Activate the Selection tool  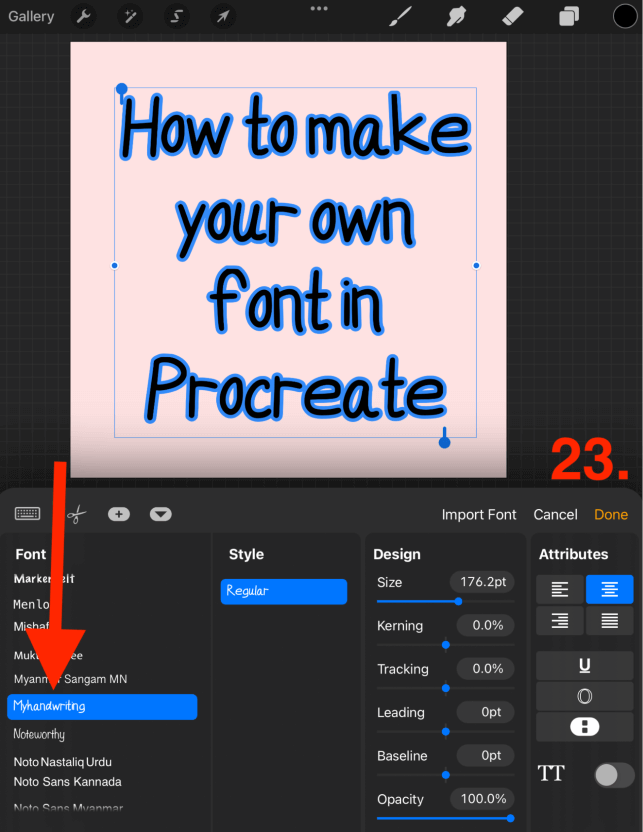(x=176, y=16)
